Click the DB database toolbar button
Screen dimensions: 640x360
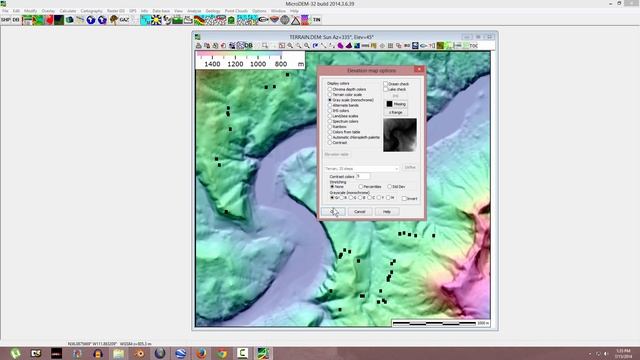[16, 20]
